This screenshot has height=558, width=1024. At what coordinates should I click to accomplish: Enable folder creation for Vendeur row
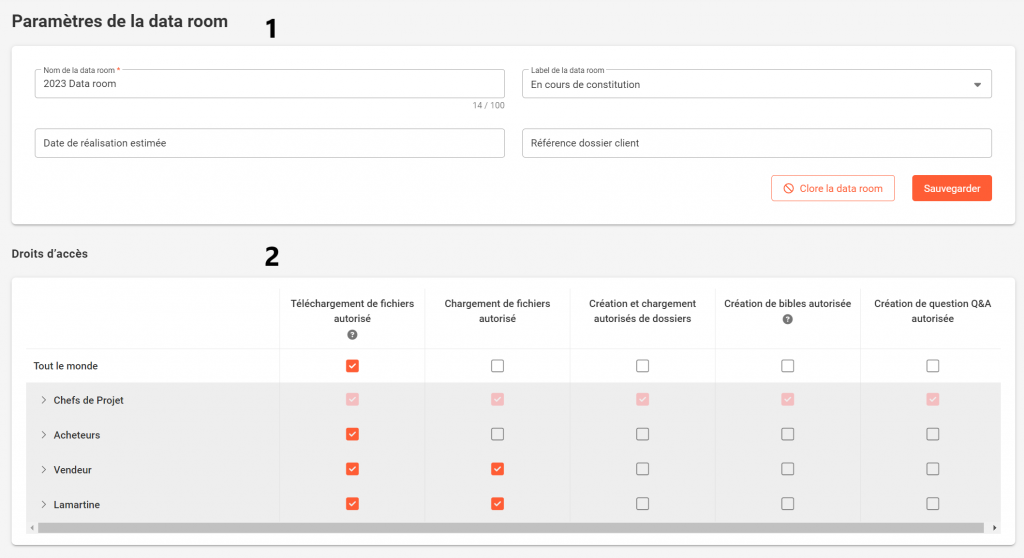pyautogui.click(x=642, y=469)
